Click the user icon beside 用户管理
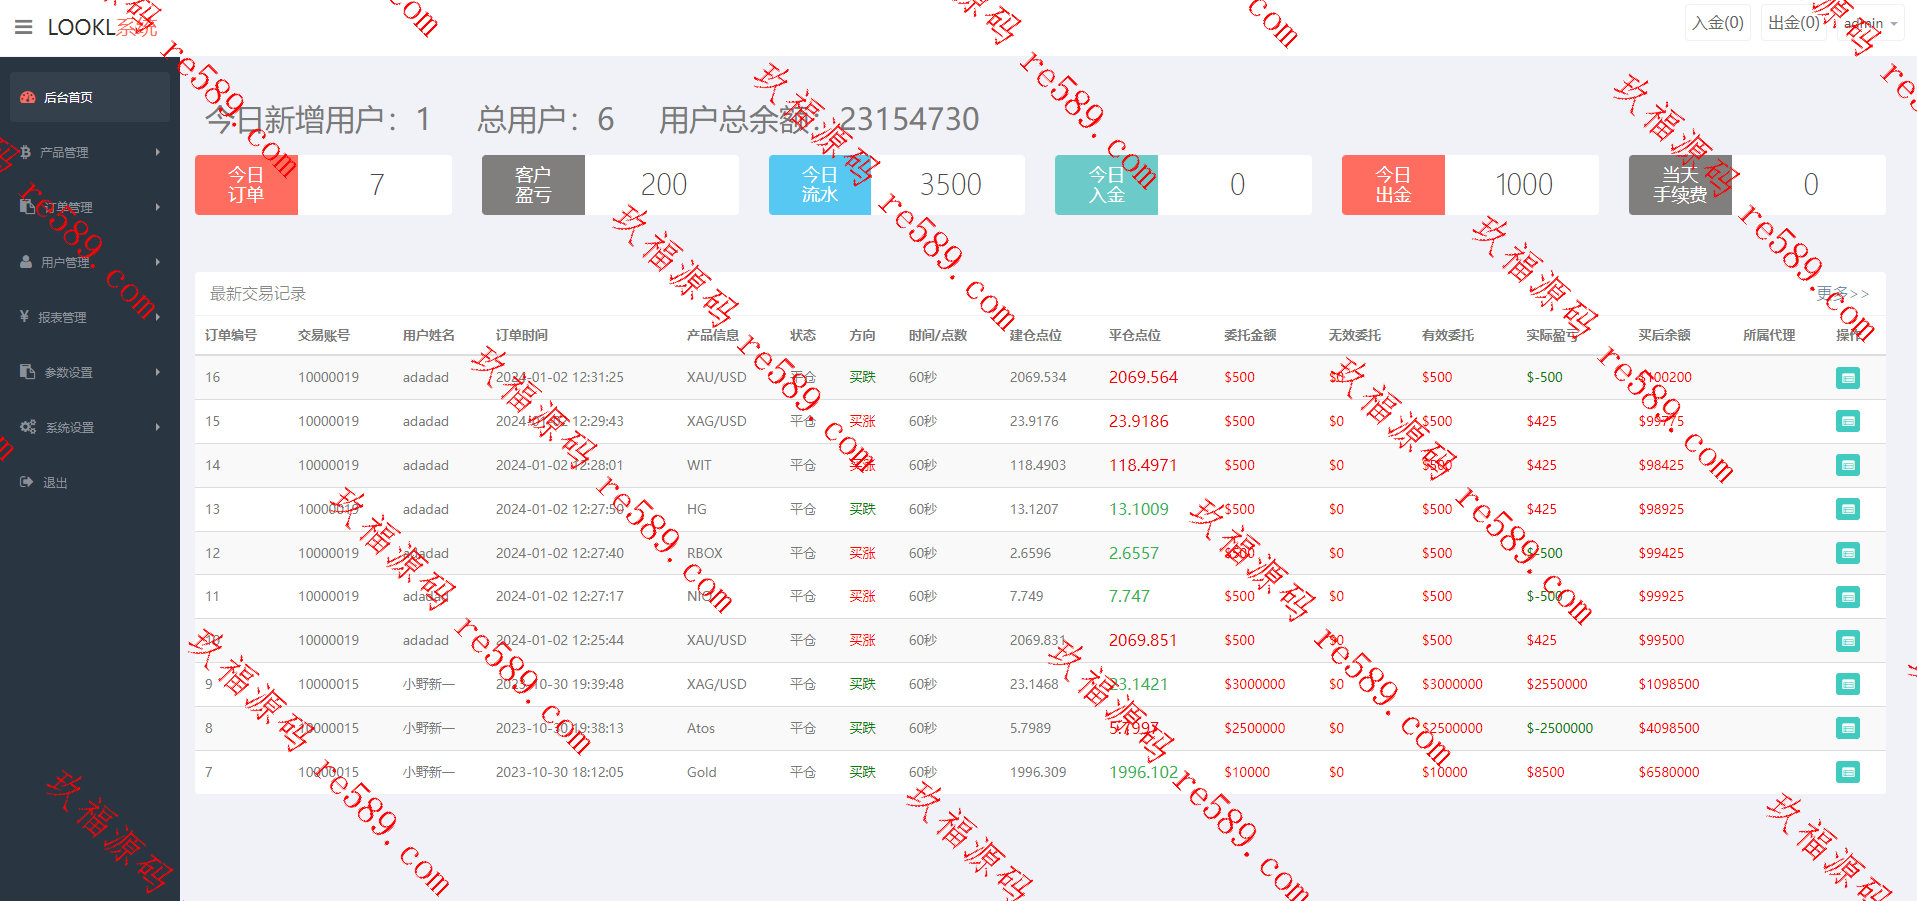This screenshot has width=1917, height=901. pos(26,262)
